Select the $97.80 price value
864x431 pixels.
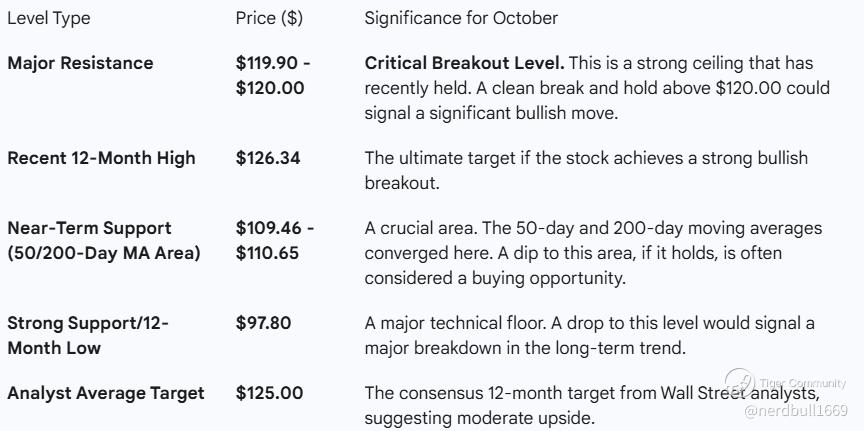pyautogui.click(x=264, y=323)
